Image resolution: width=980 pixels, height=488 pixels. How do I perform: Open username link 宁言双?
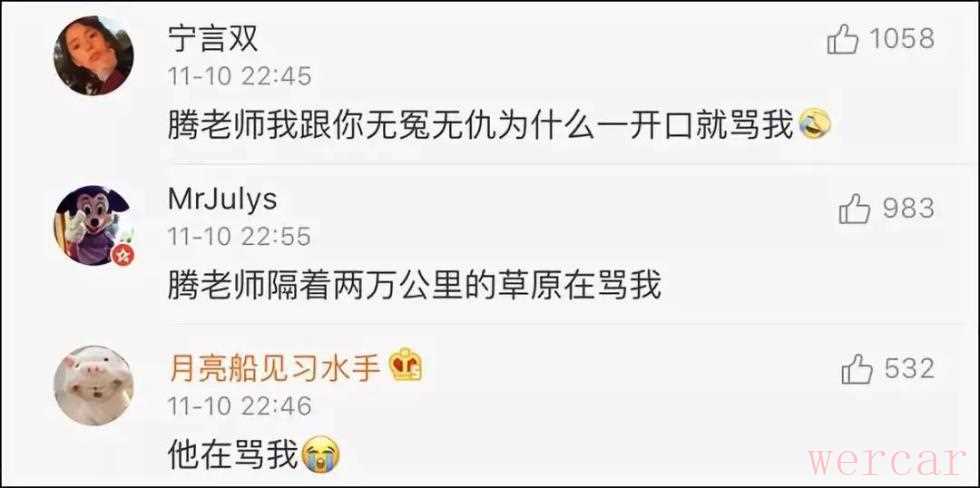[x=212, y=41]
